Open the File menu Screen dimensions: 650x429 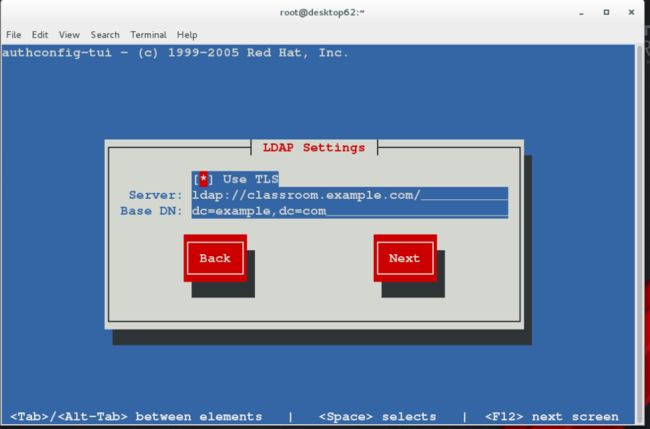(14, 35)
